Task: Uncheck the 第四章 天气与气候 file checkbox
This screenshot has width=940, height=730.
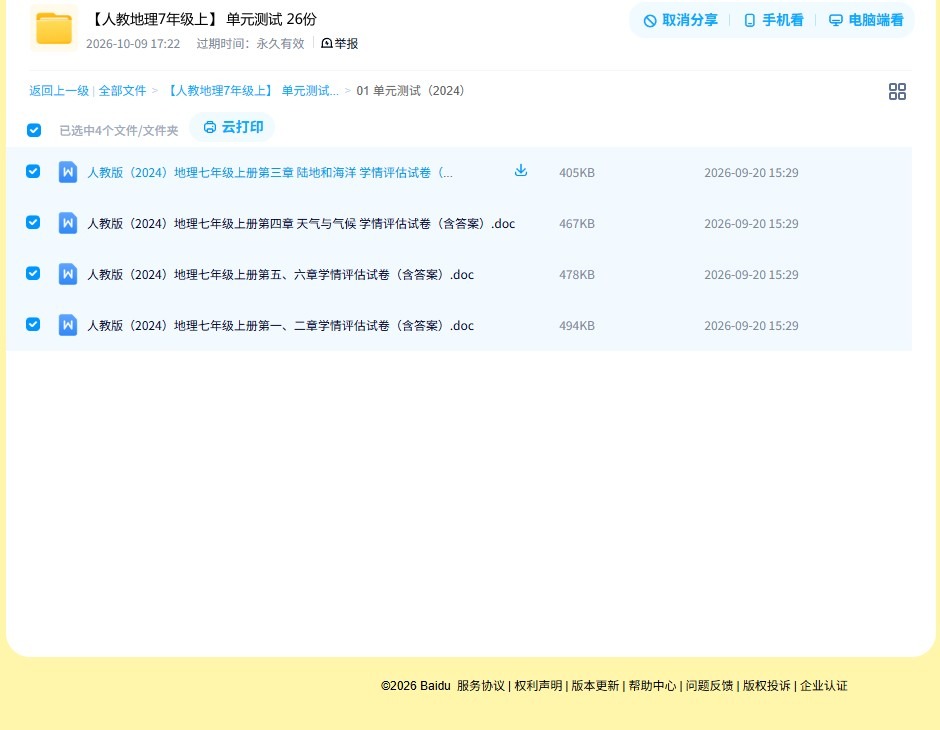Action: click(x=33, y=222)
